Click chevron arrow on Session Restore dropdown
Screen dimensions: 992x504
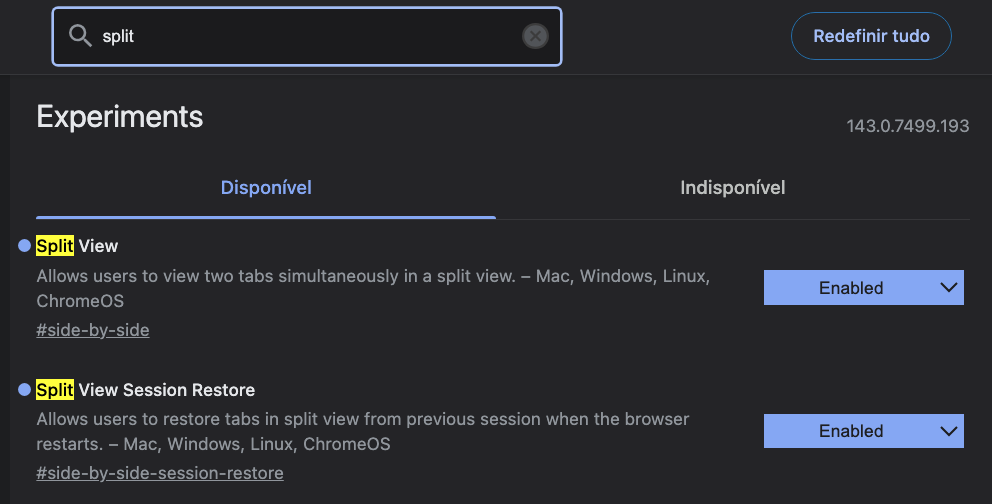[x=949, y=431]
